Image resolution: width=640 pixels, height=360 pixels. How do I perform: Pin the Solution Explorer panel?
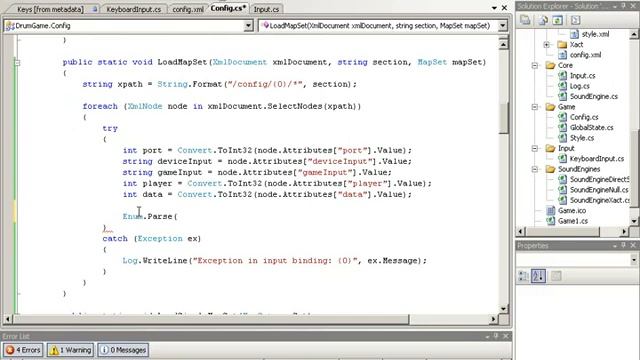point(624,6)
